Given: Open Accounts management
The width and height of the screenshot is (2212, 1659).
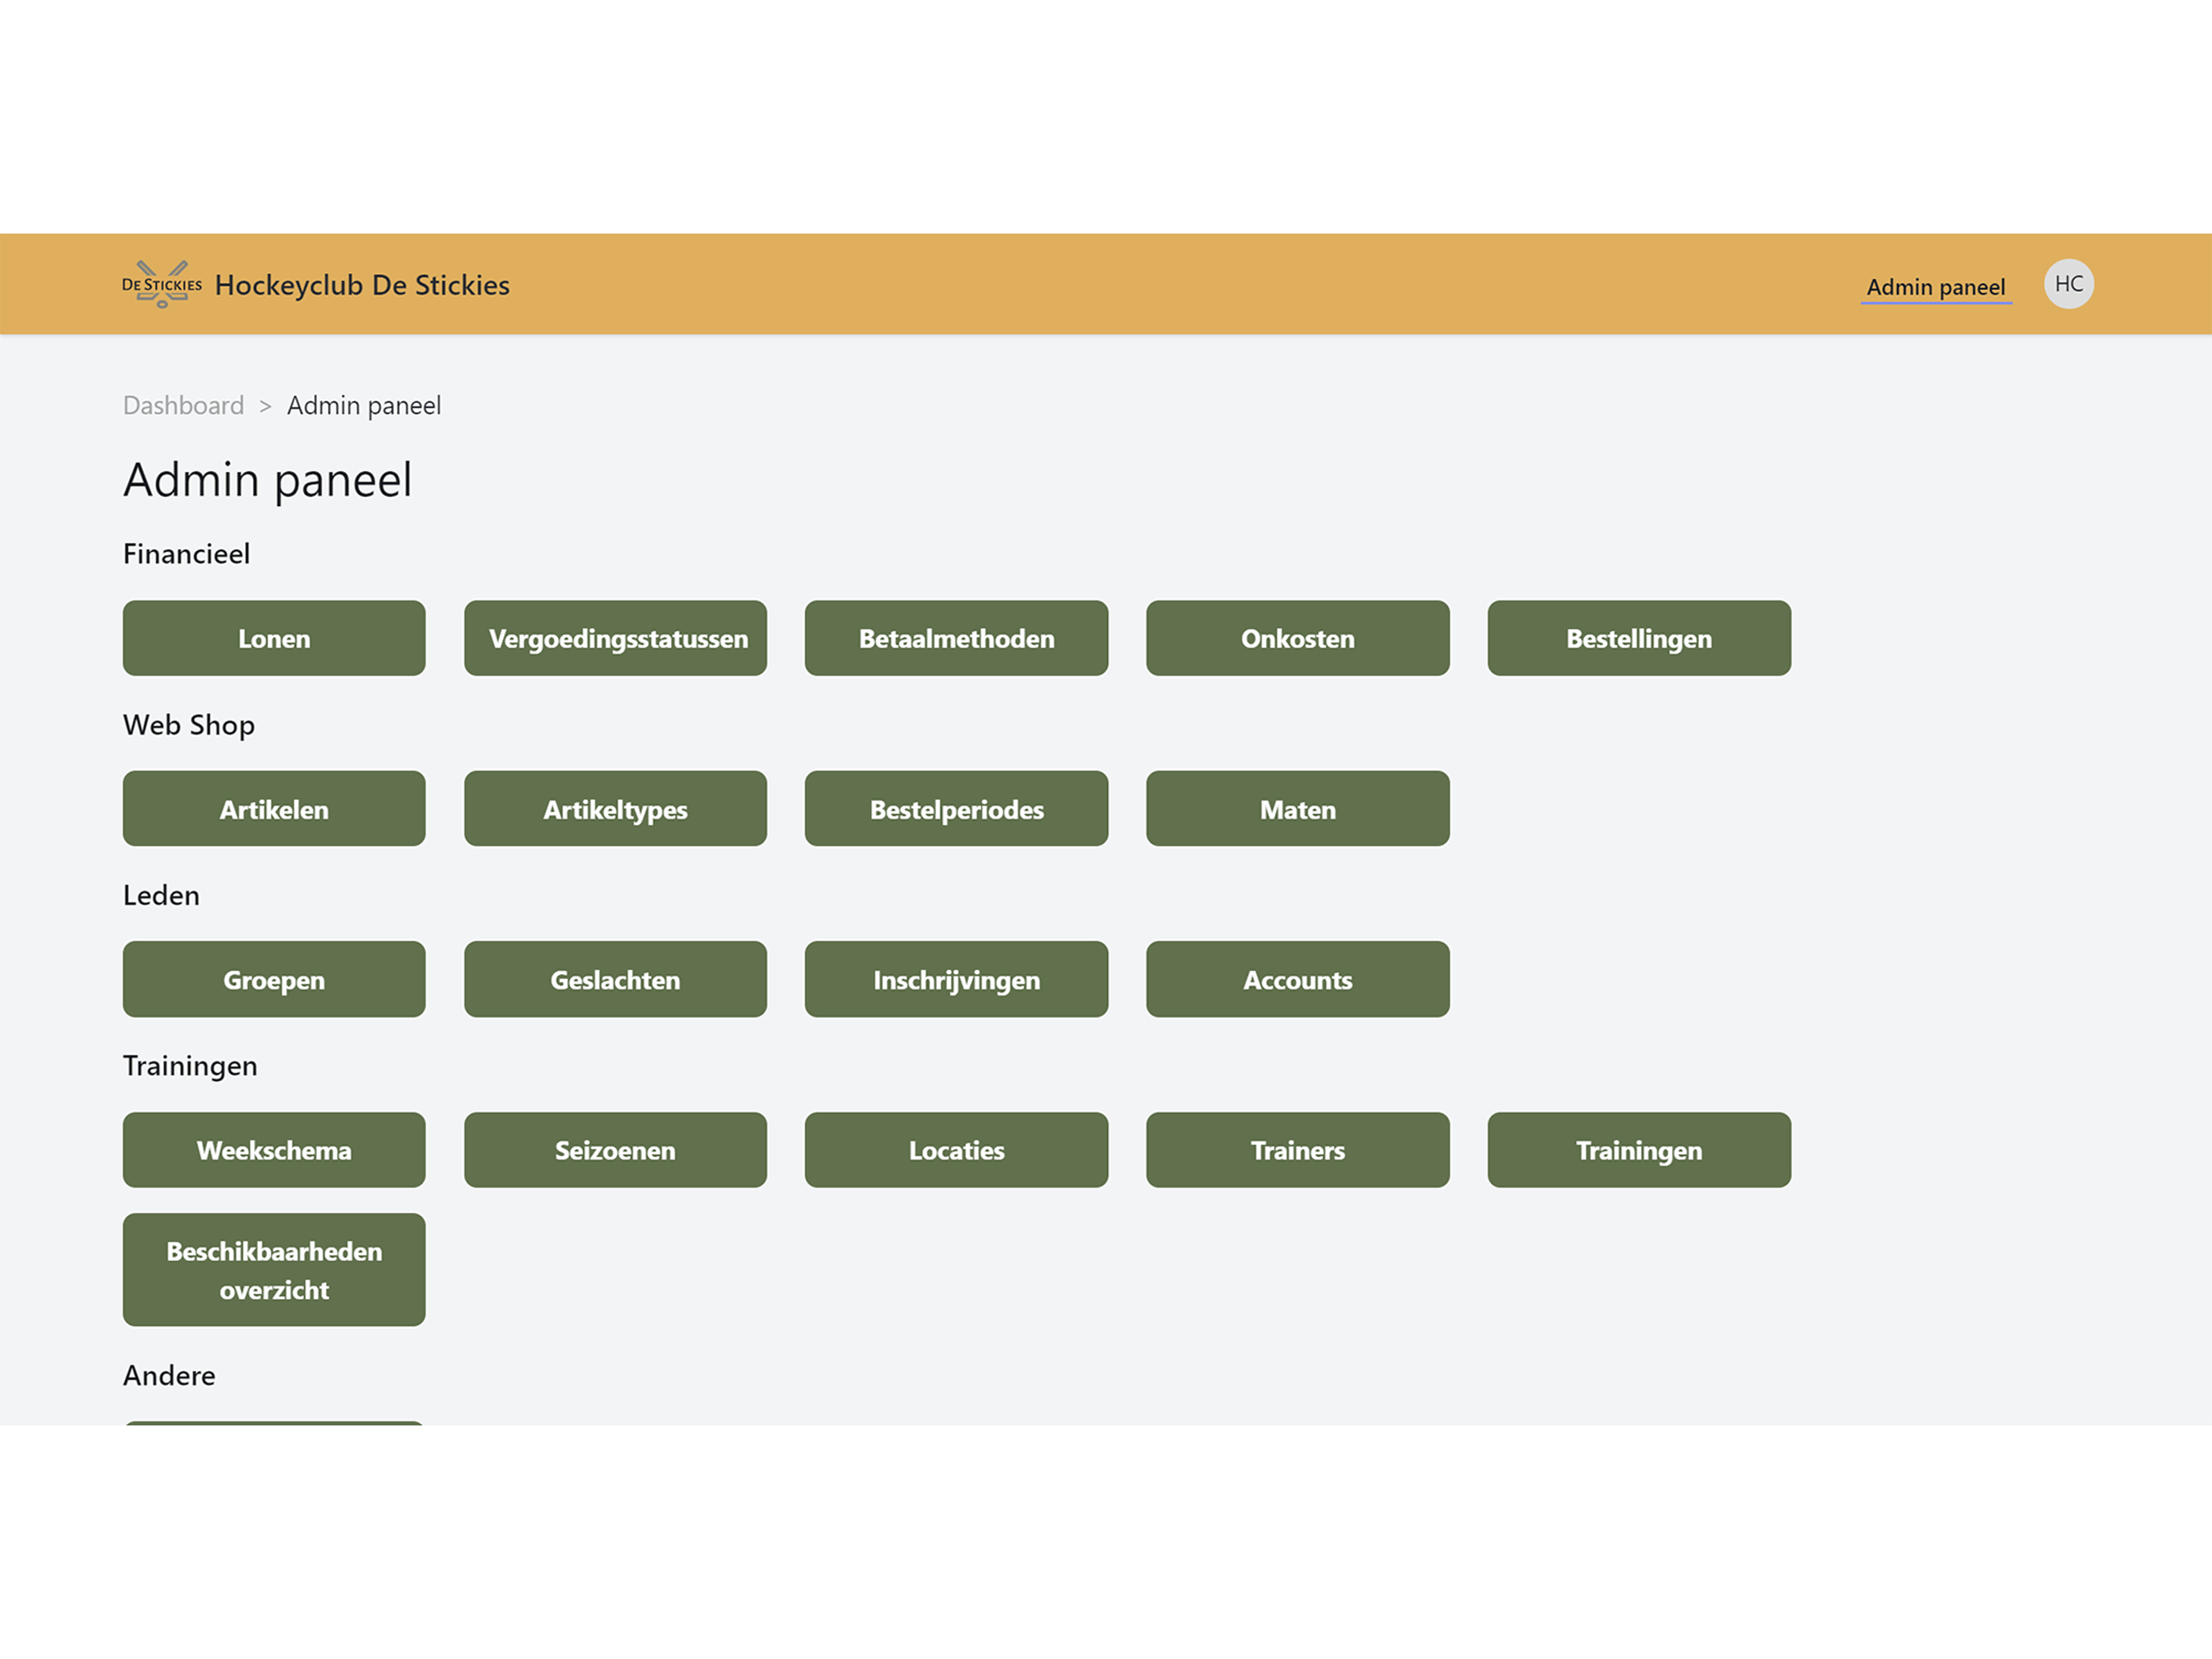Looking at the screenshot, I should click(1297, 979).
